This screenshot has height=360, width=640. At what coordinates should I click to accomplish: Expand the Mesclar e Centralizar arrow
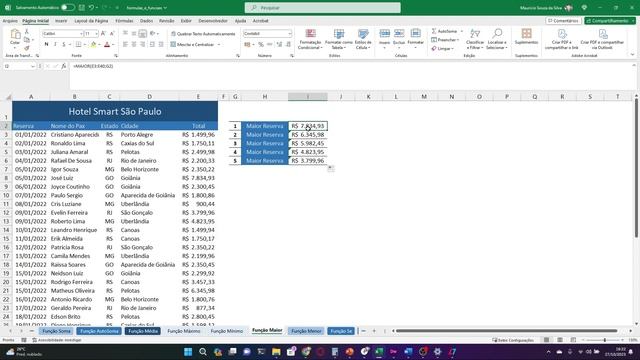(219, 44)
